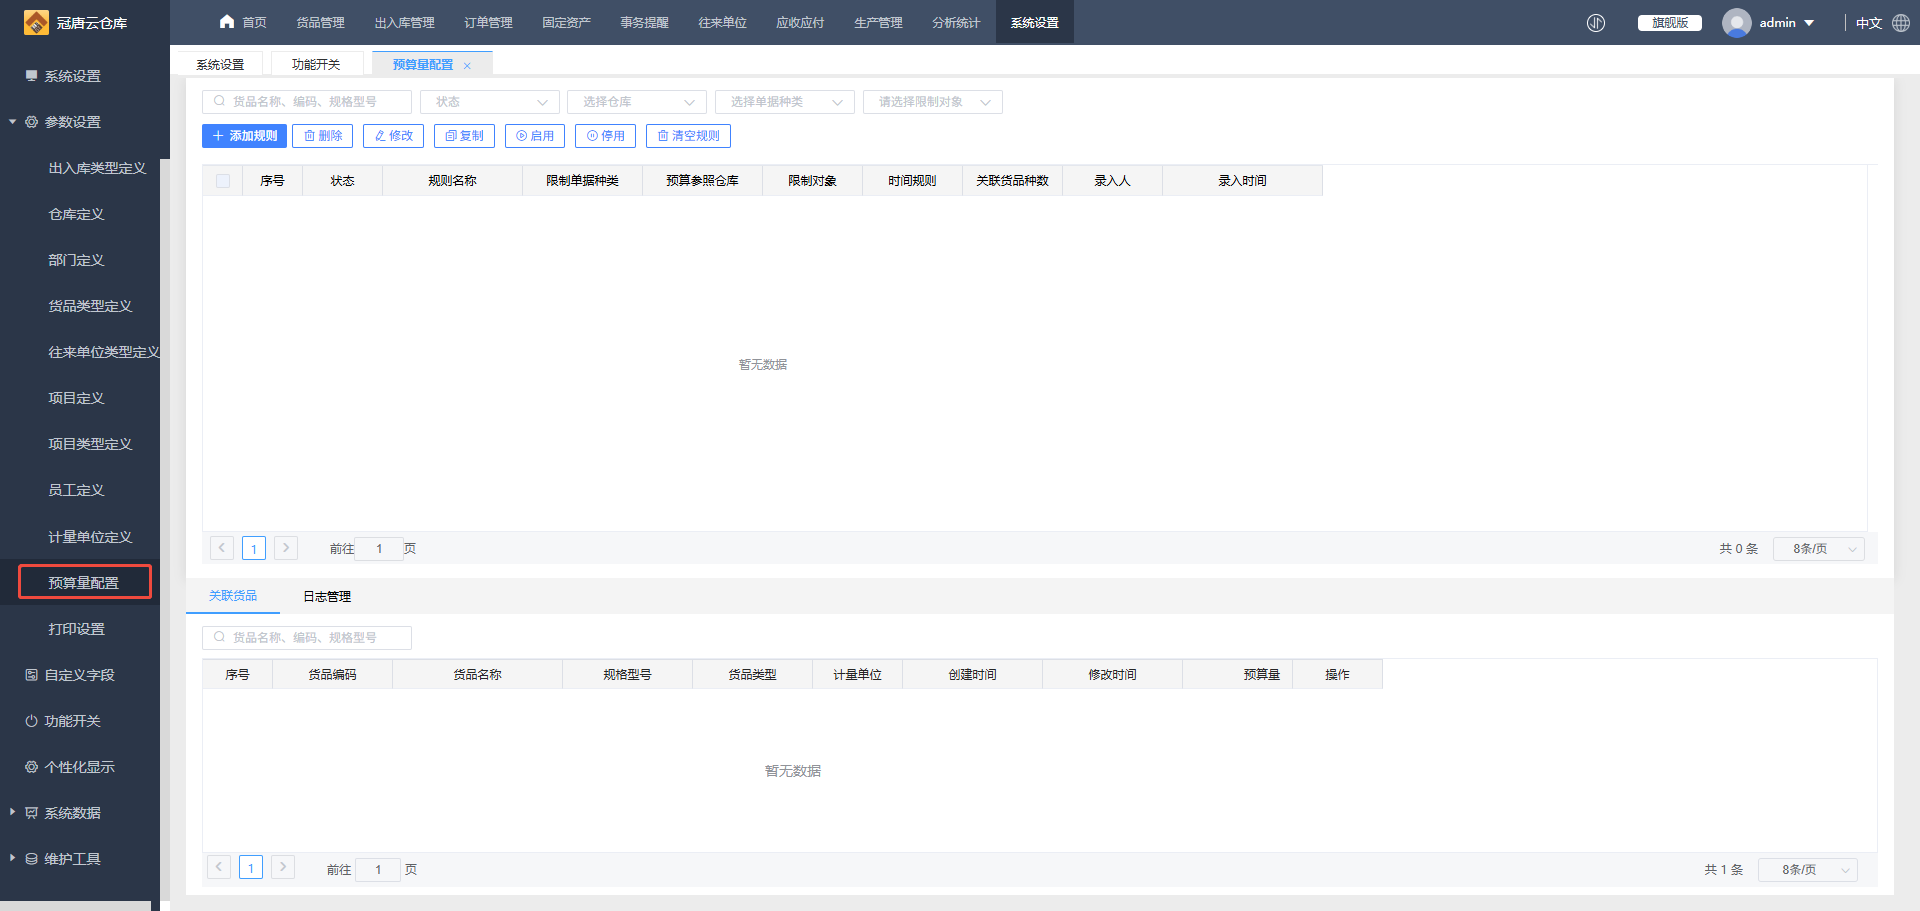Select 打印设置 in sidebar

(76, 629)
